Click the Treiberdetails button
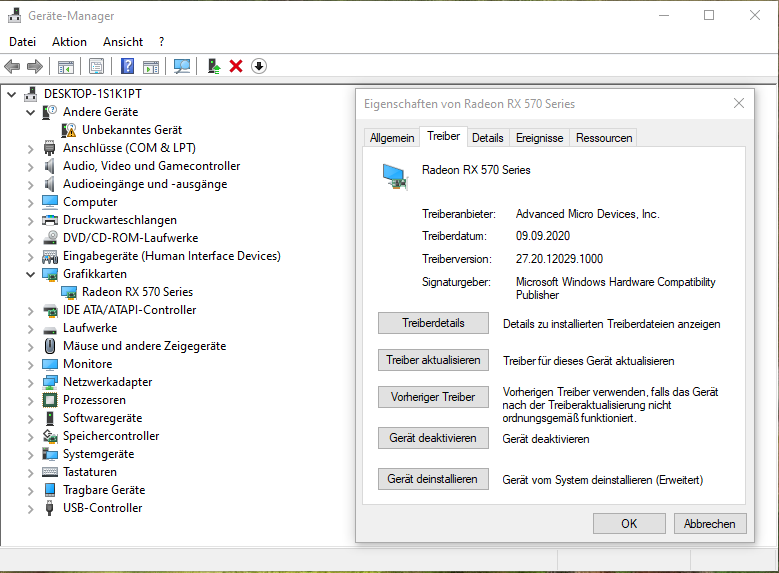779x573 pixels. point(433,323)
